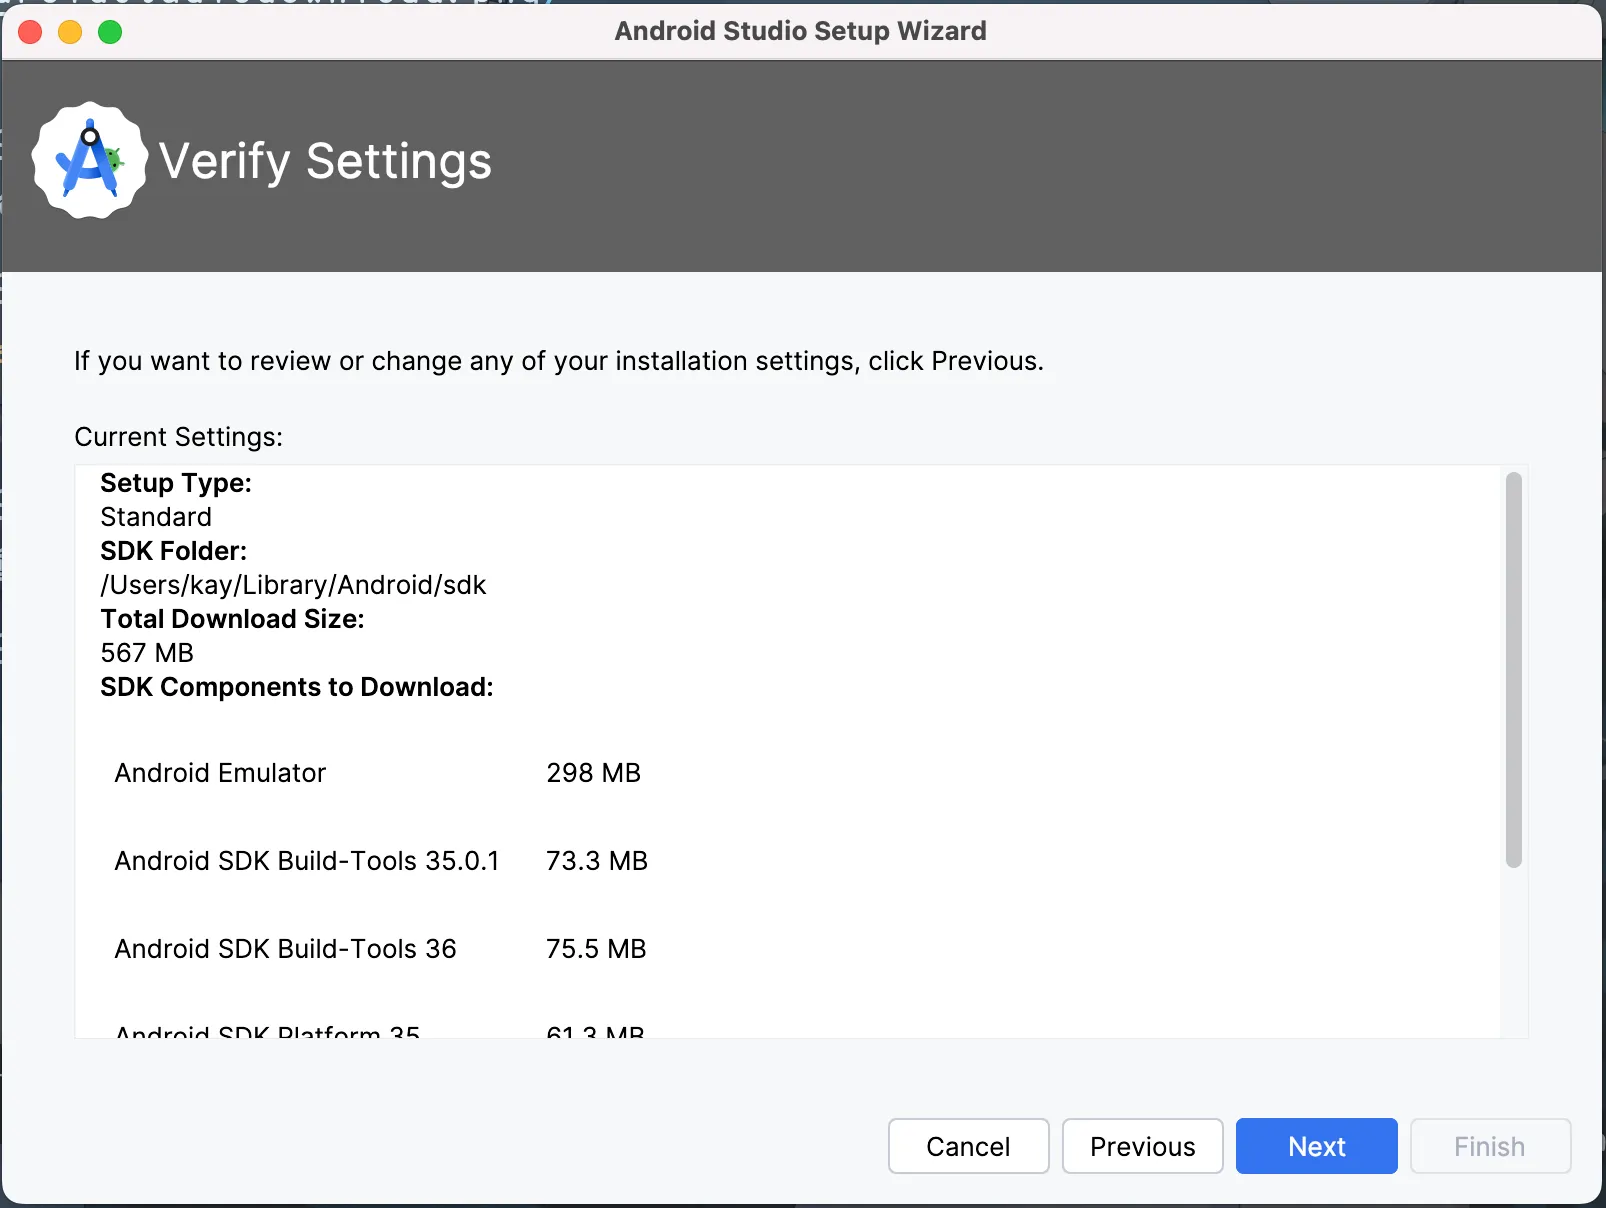
Task: Click the SDK folder path text
Action: point(293,585)
